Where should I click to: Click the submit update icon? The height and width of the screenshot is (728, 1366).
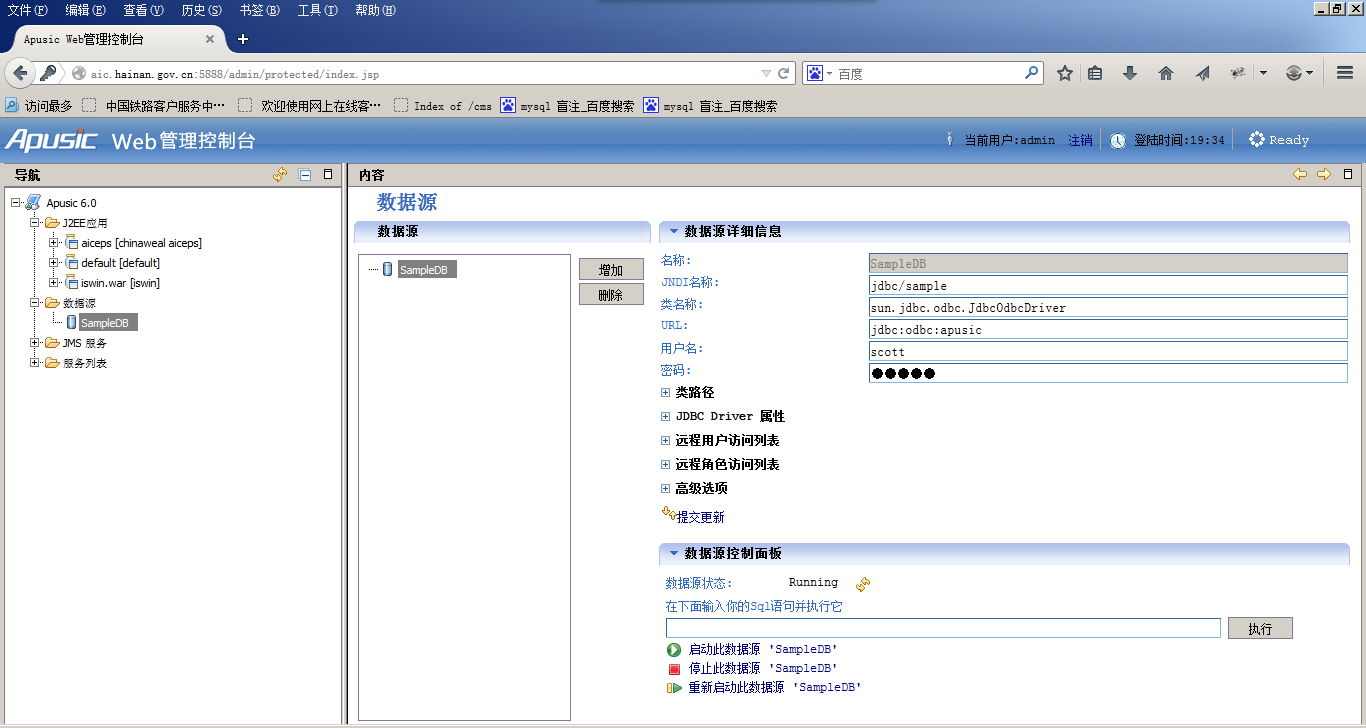click(669, 514)
